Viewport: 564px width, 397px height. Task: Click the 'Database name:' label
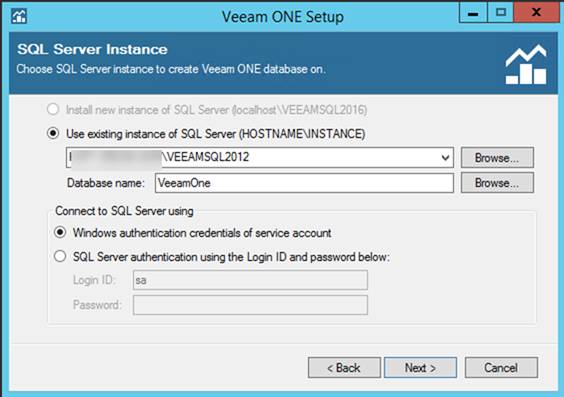pyautogui.click(x=106, y=183)
